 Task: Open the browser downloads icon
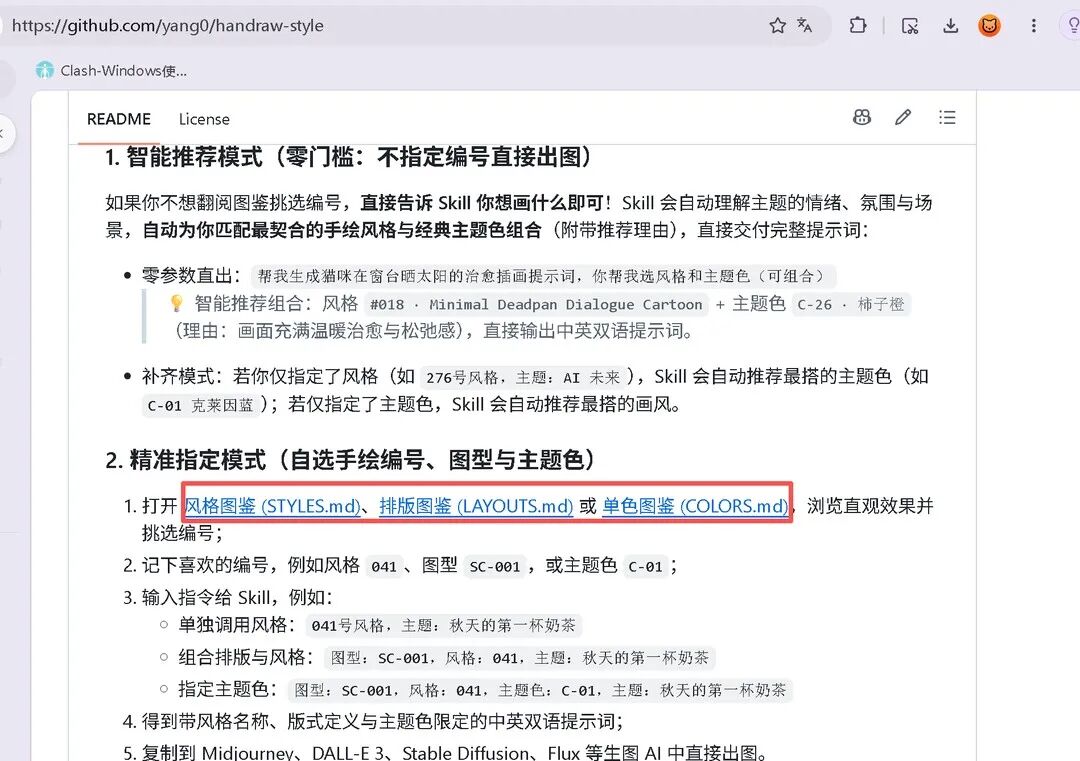[951, 26]
